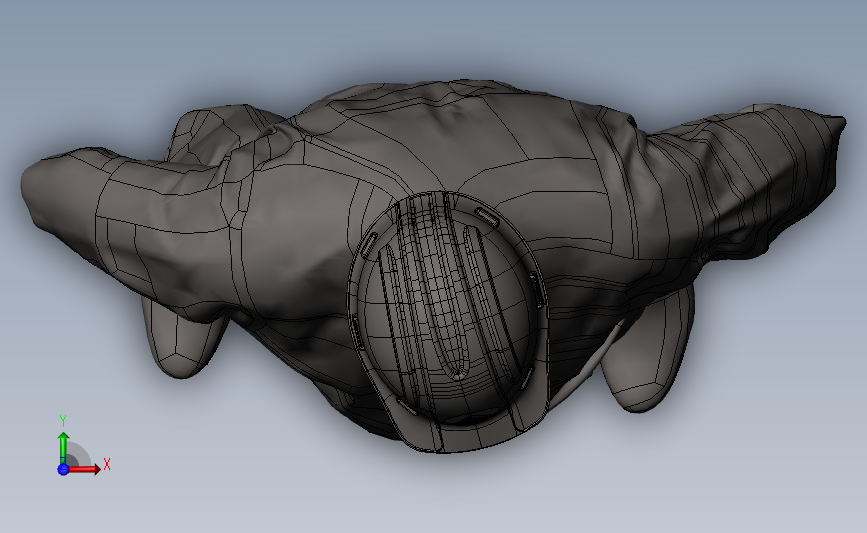This screenshot has width=867, height=533.
Task: Select the hard hat helmet on the model
Action: point(447,321)
